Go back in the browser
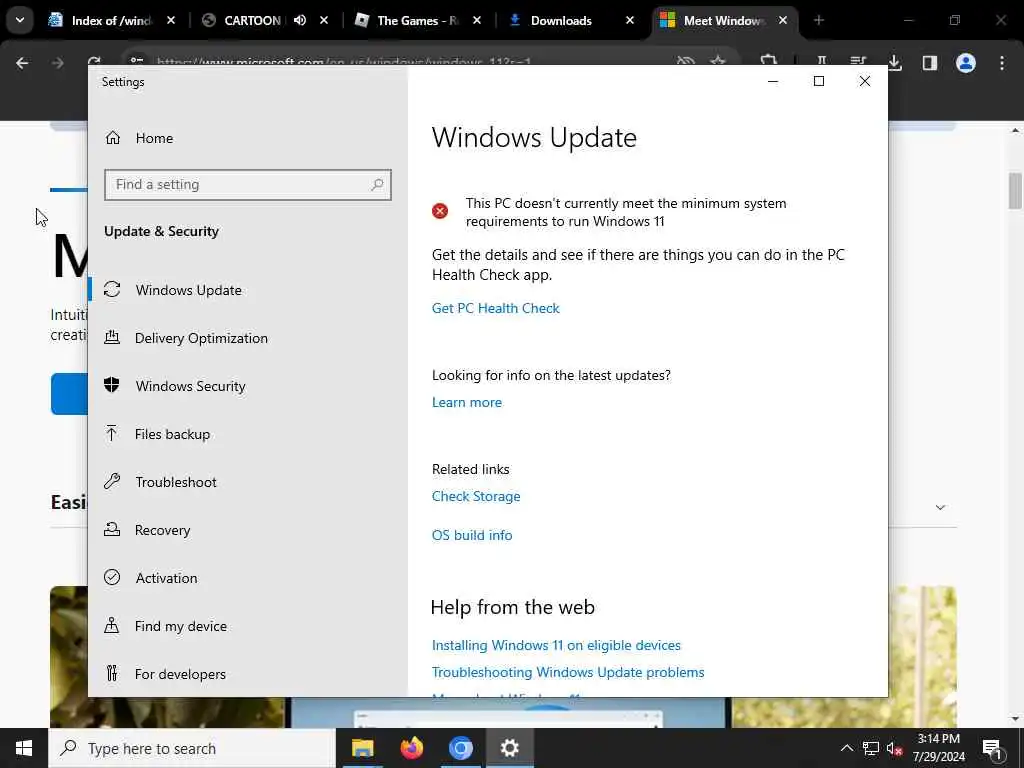This screenshot has height=768, width=1024. 22,63
